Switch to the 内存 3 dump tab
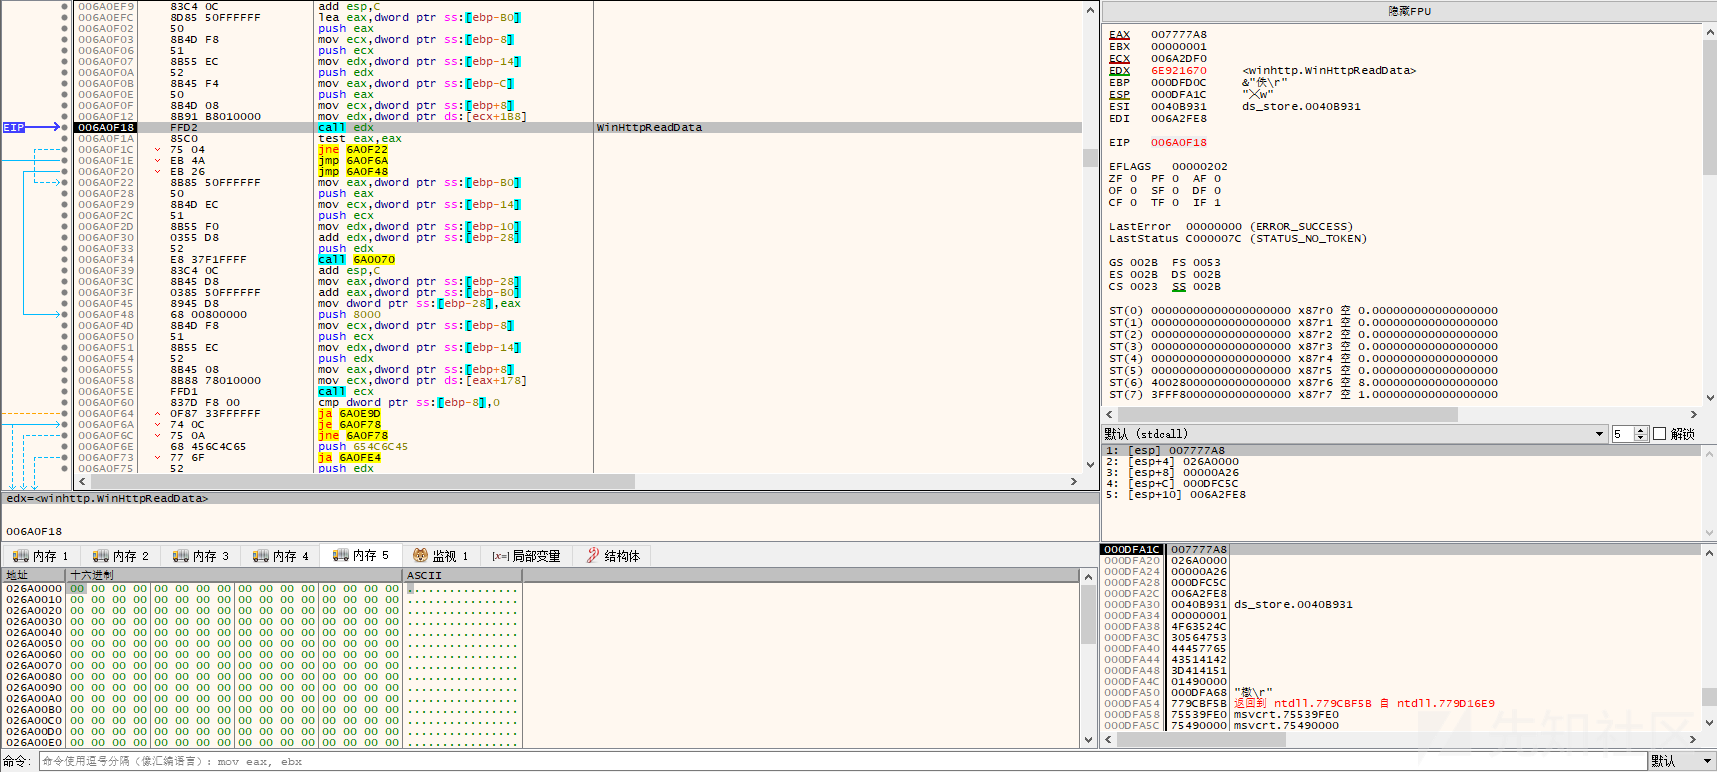This screenshot has height=772, width=1717. (x=201, y=556)
